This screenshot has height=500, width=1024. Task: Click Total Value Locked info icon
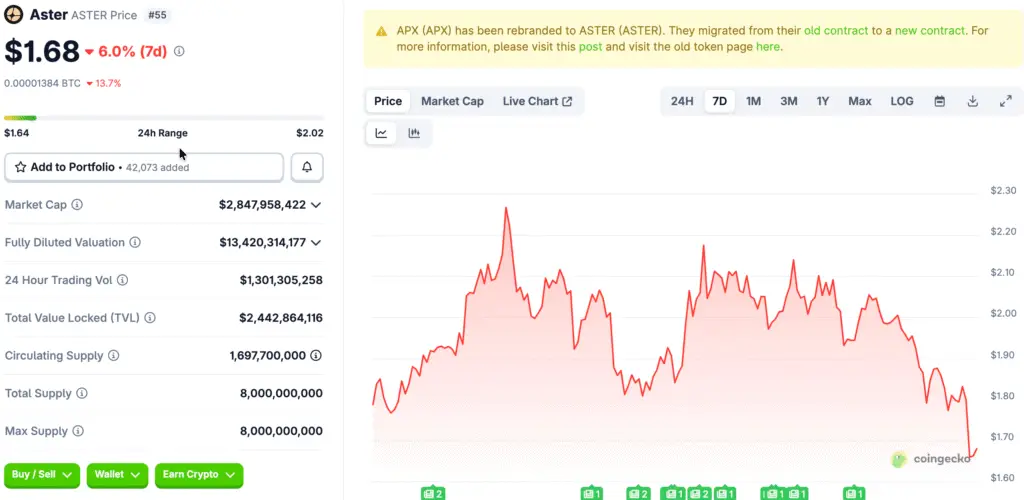click(x=150, y=318)
